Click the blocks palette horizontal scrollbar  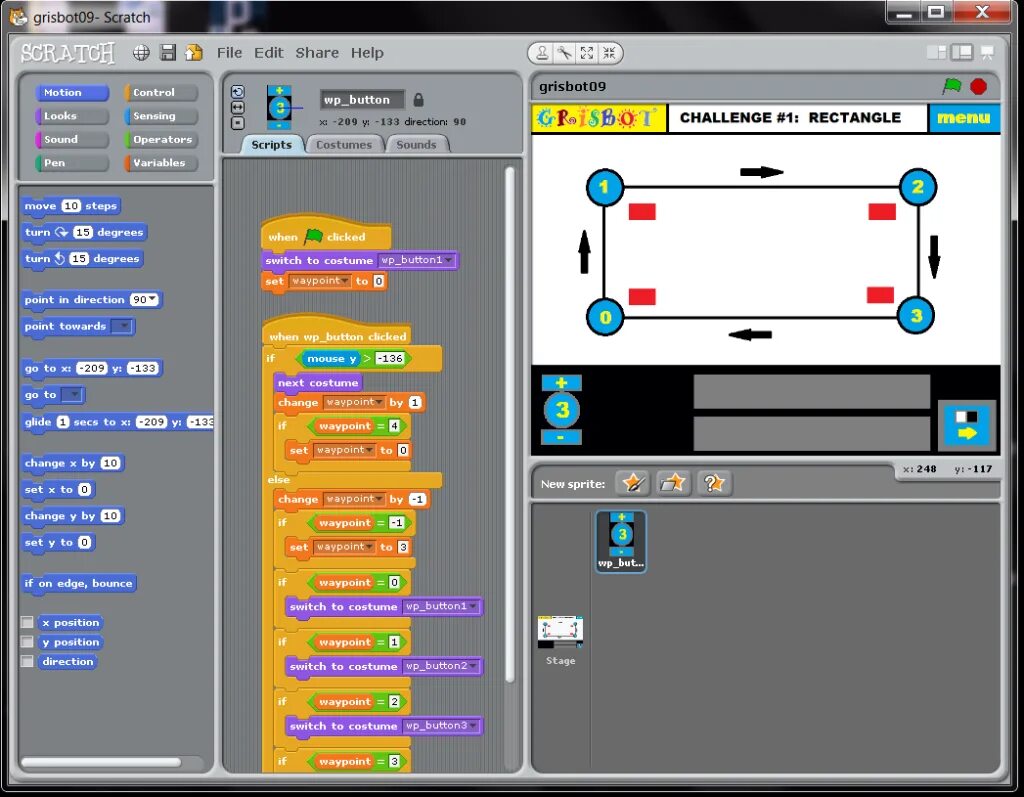[x=101, y=762]
